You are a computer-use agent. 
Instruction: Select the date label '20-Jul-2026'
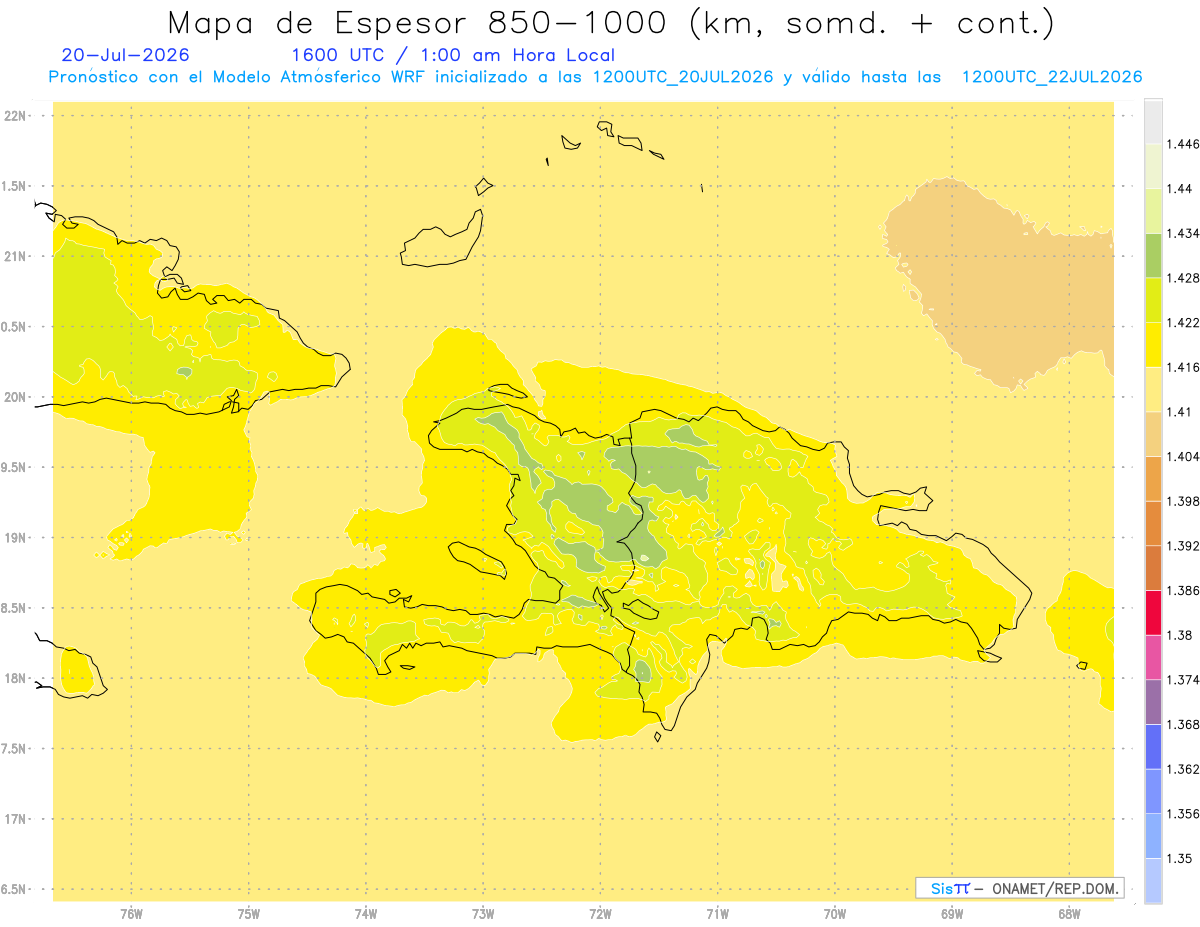pyautogui.click(x=125, y=55)
